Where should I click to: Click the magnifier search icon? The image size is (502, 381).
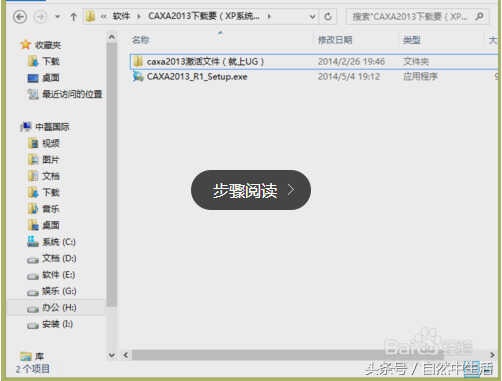[x=479, y=16]
